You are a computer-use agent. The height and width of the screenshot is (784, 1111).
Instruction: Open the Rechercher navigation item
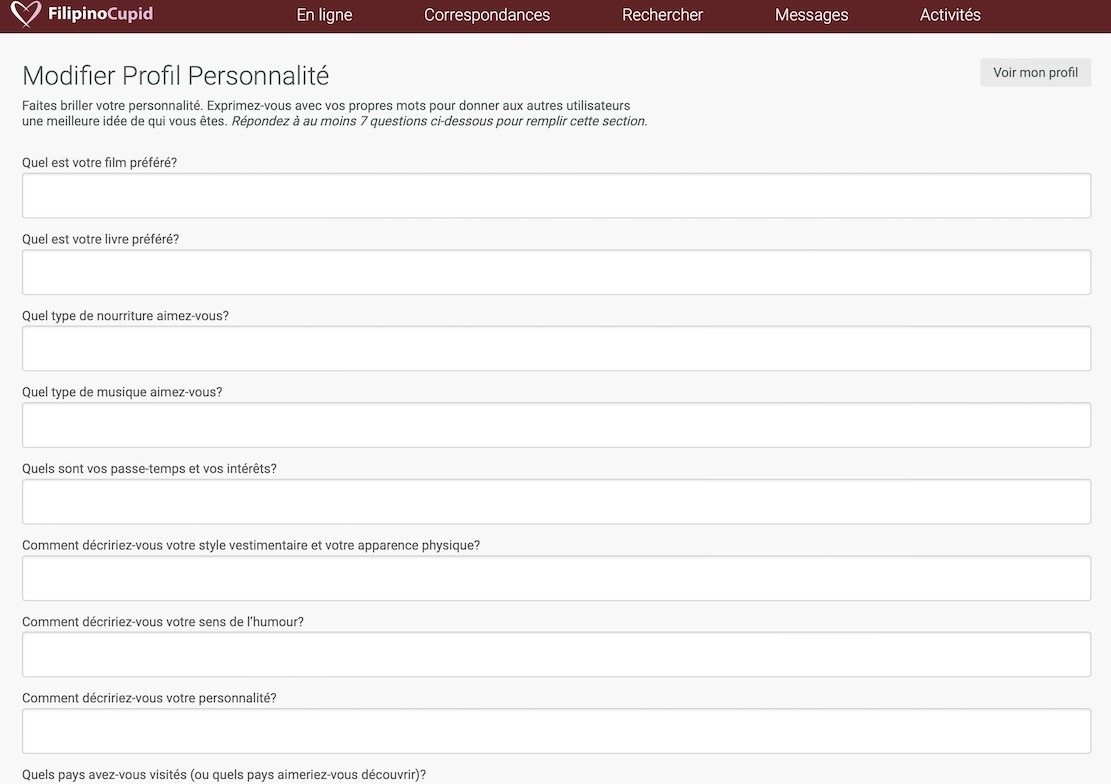pyautogui.click(x=662, y=15)
